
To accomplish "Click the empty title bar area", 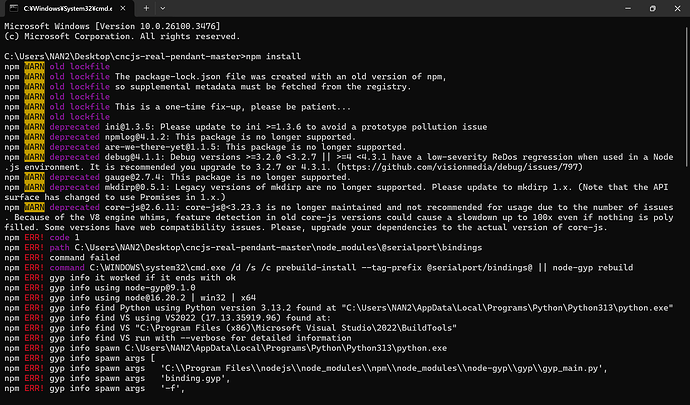I will click(x=392, y=8).
